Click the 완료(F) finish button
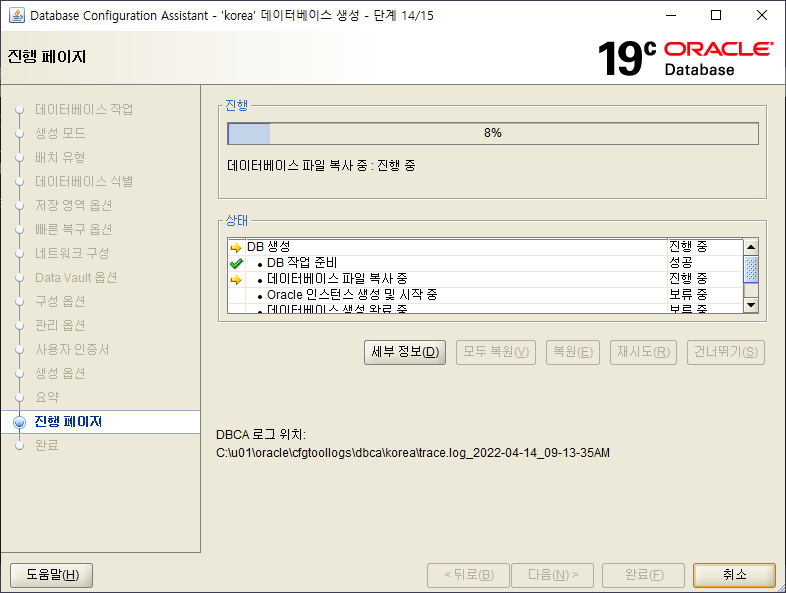 [x=644, y=575]
